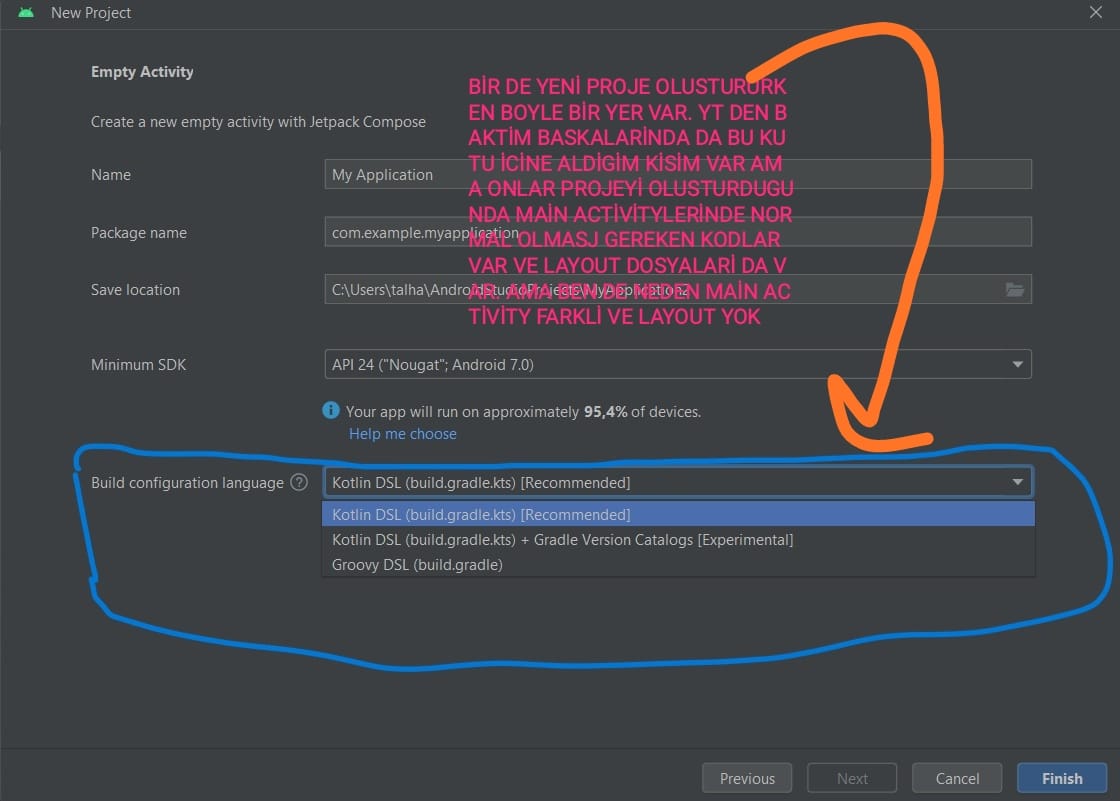The image size is (1120, 801).
Task: Click the New Project window title
Action: tap(91, 13)
